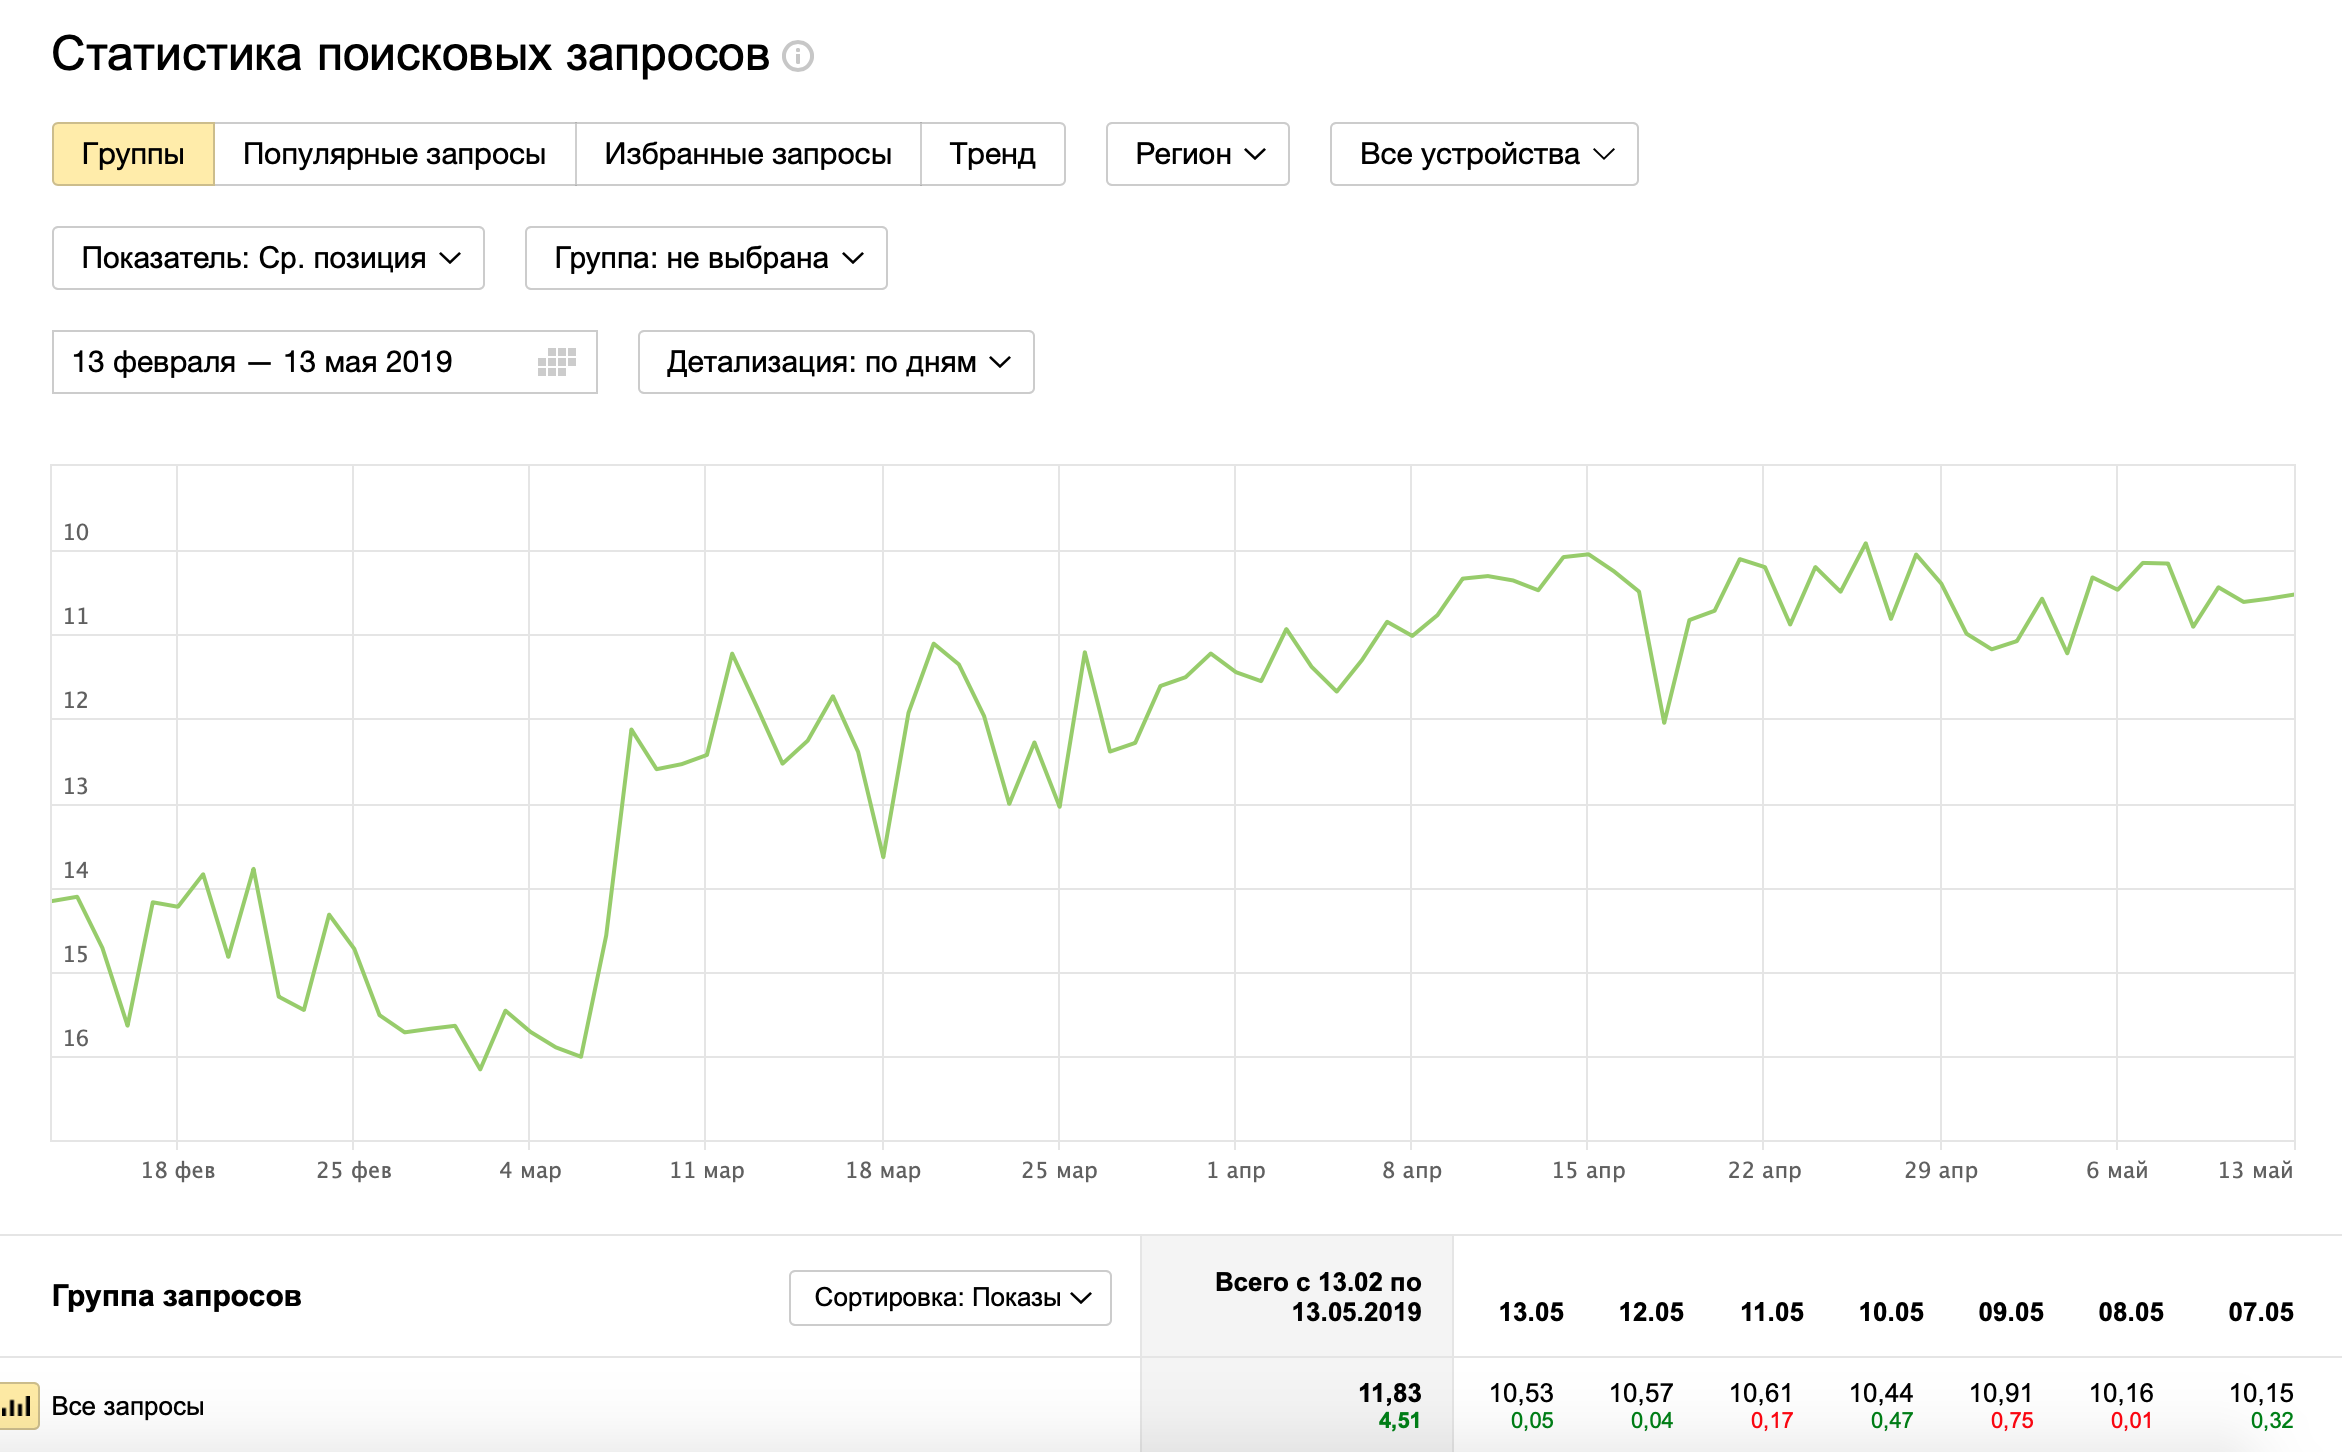Switch to Группы tab
This screenshot has width=2342, height=1452.
[x=133, y=154]
